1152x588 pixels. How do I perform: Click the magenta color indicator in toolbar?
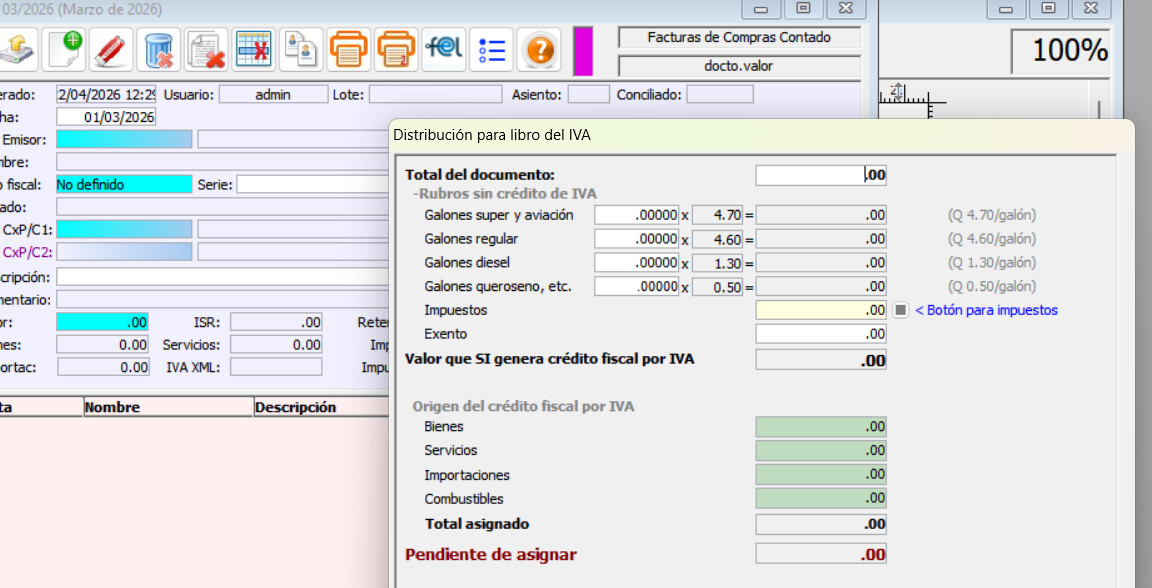[x=583, y=49]
